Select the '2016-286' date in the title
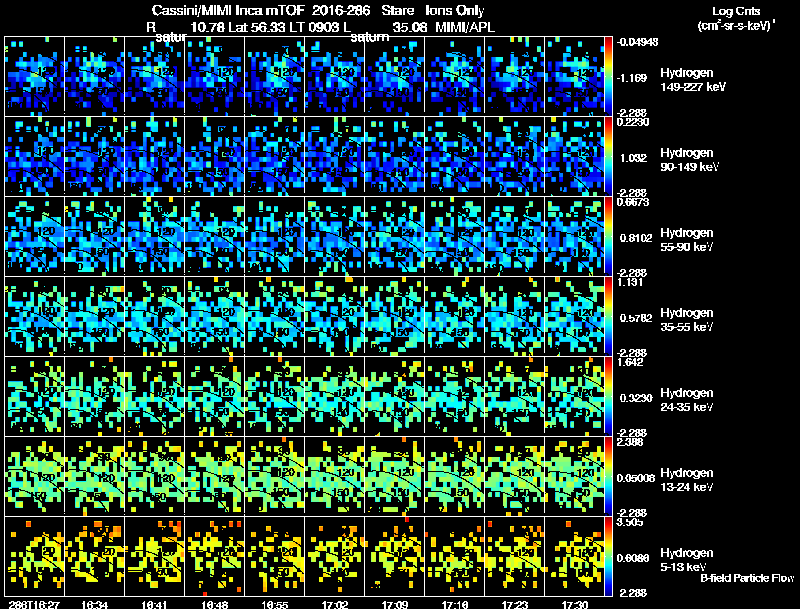 click(x=341, y=11)
